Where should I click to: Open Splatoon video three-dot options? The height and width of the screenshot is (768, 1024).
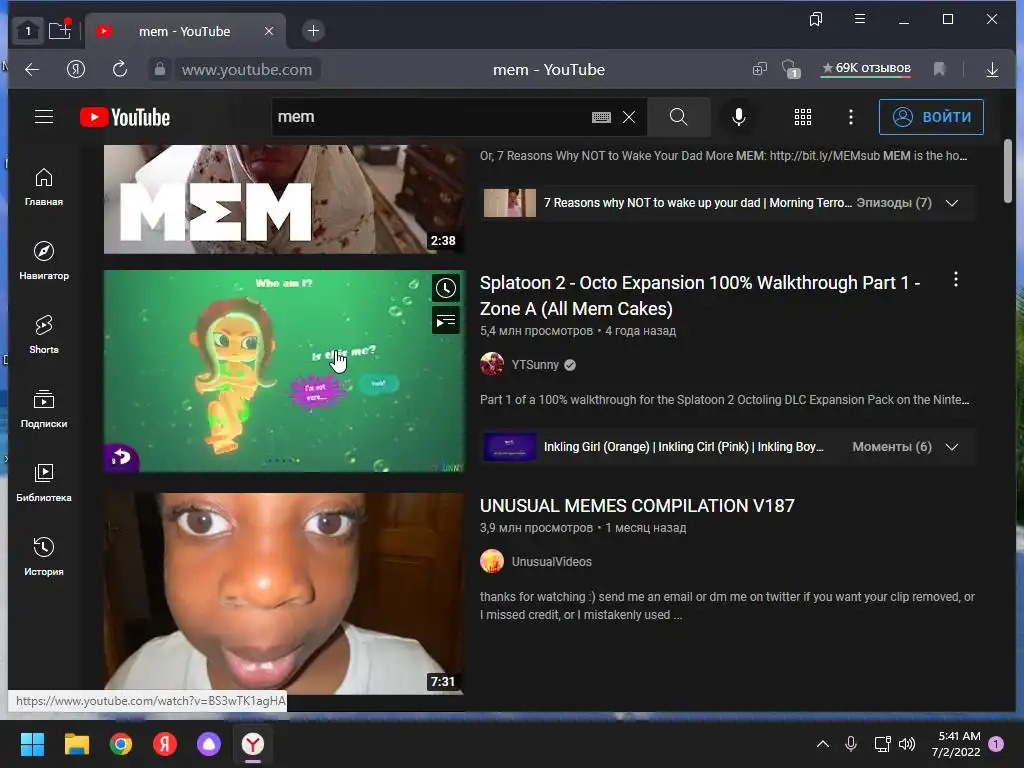[x=955, y=280]
